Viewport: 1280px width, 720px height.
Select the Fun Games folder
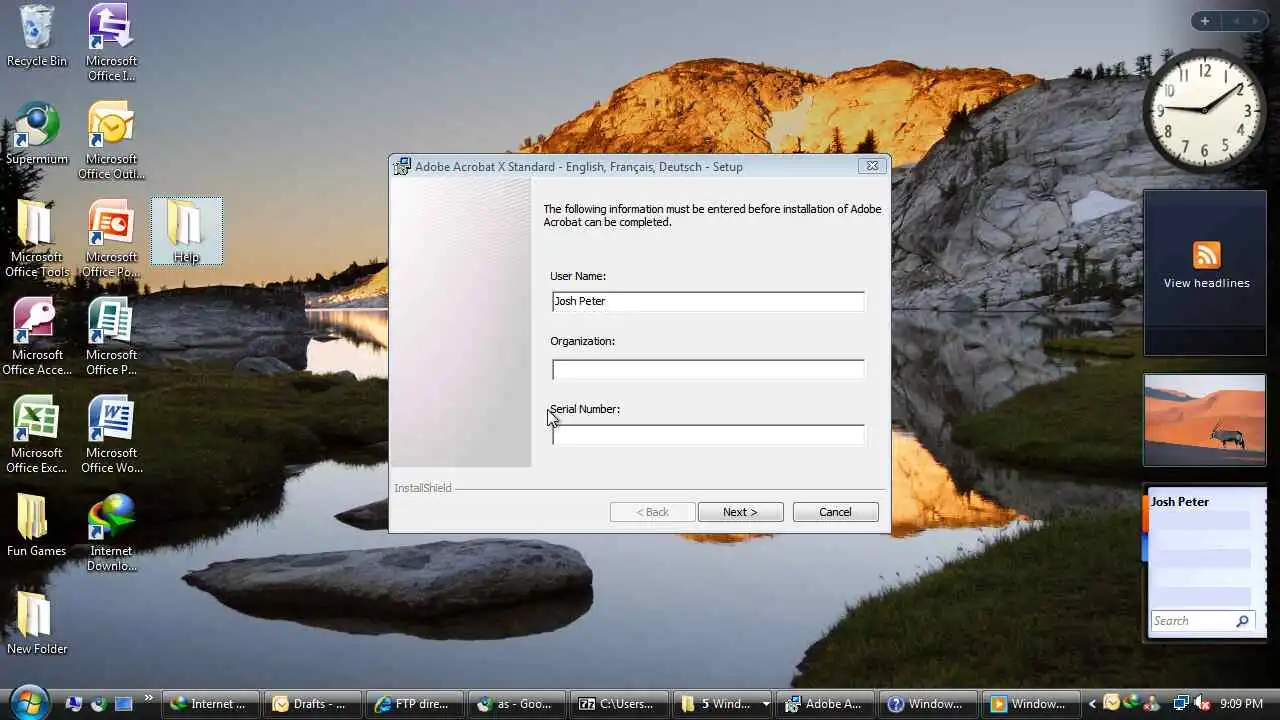click(x=37, y=526)
